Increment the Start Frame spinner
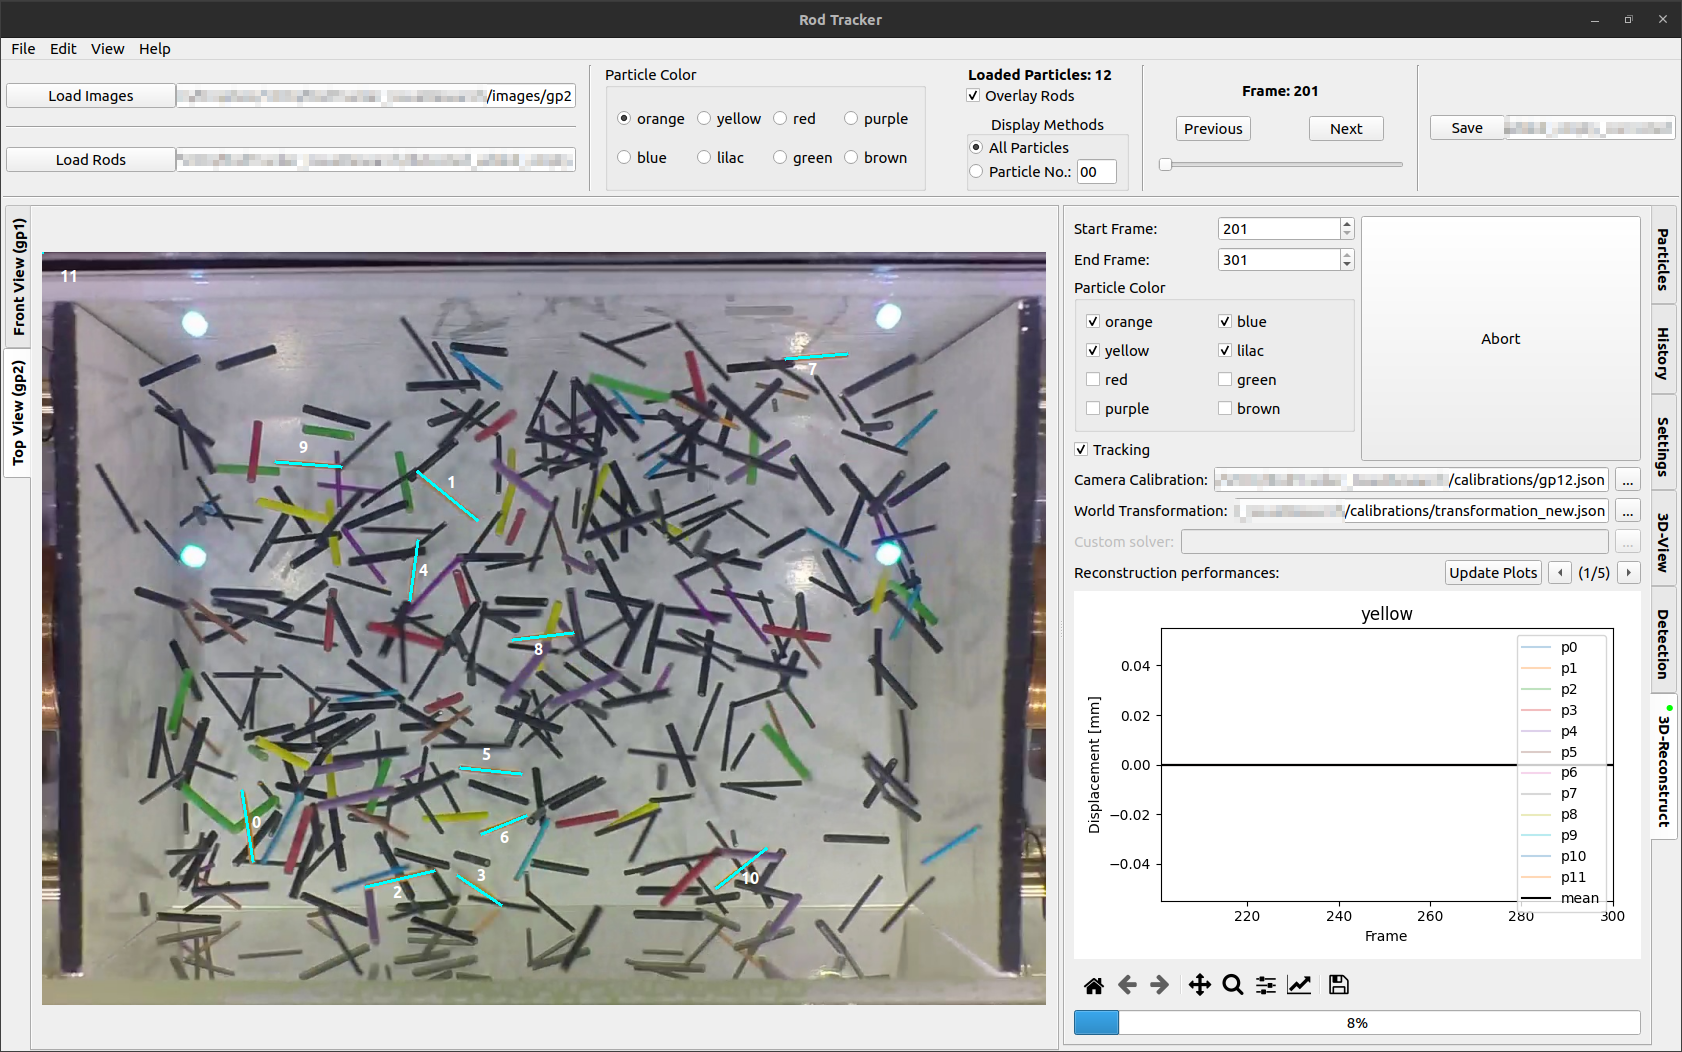Screen dimensions: 1682x1052 pyautogui.click(x=1347, y=224)
